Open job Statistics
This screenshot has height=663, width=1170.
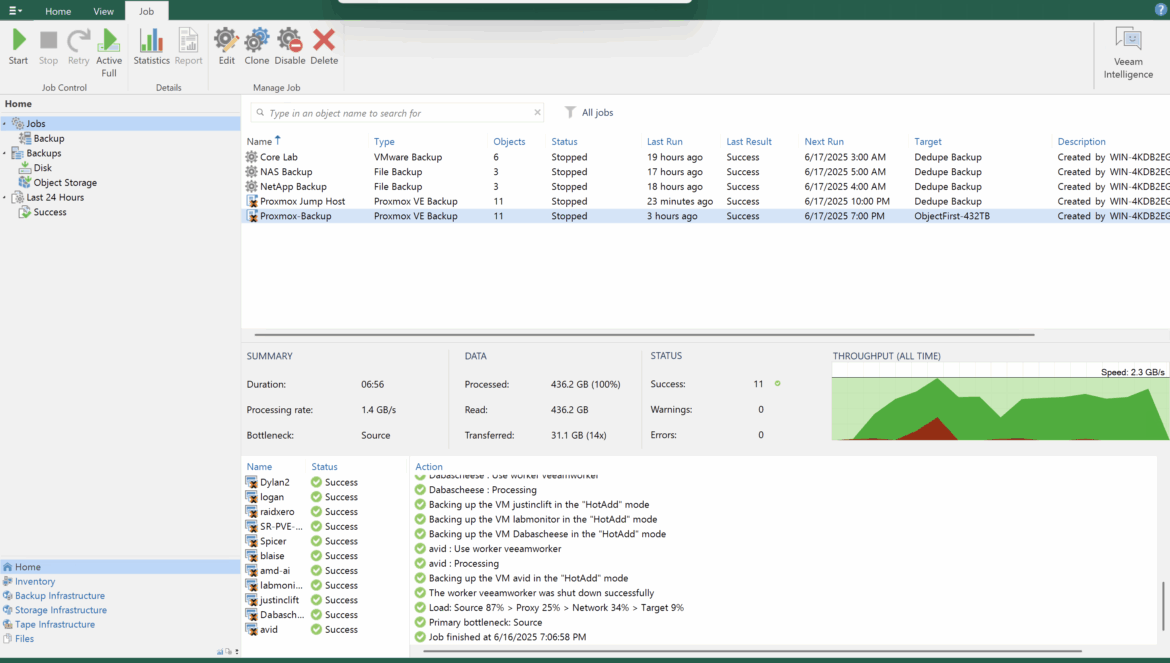[151, 47]
